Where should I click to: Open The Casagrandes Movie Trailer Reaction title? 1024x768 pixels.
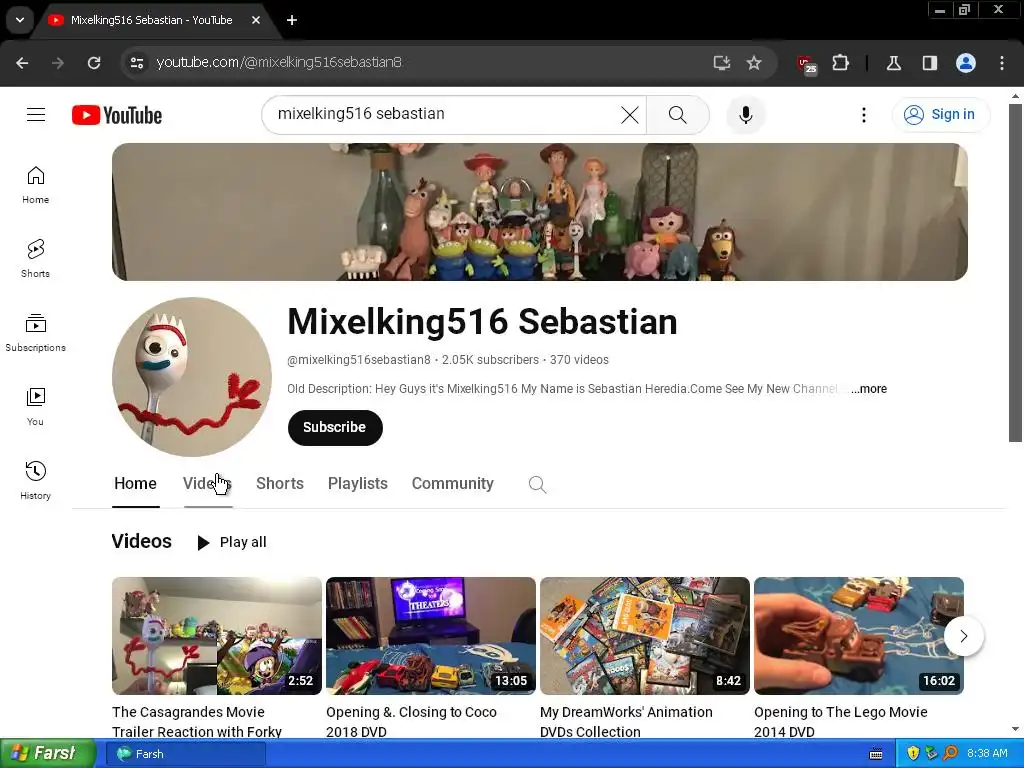[197, 722]
